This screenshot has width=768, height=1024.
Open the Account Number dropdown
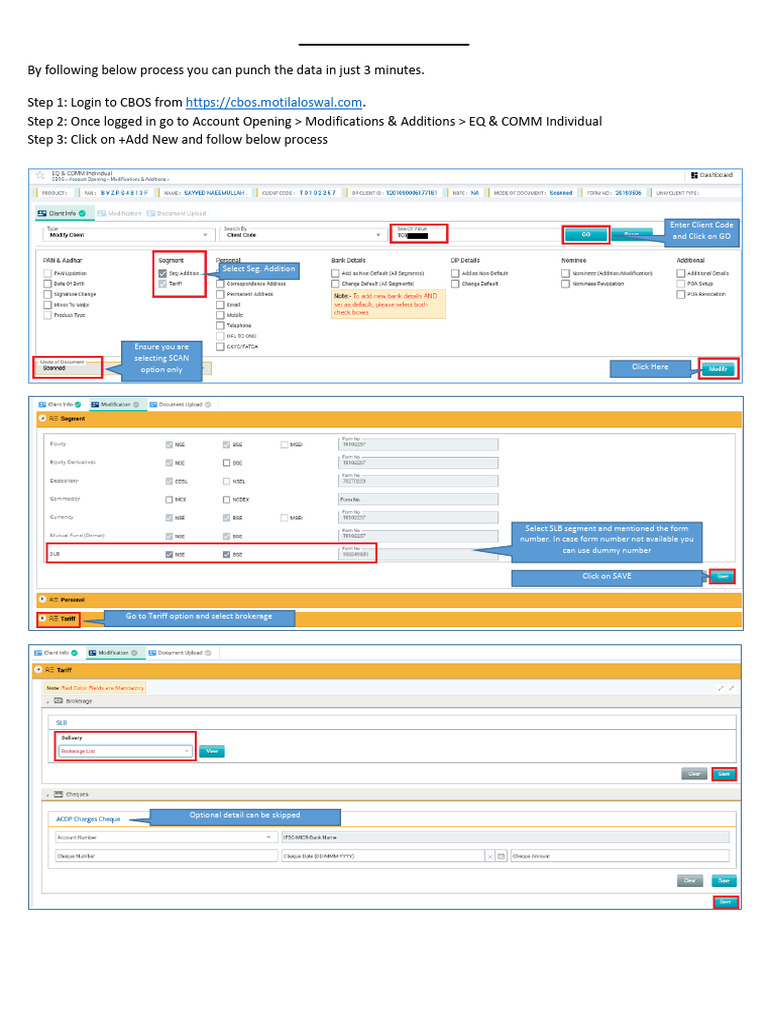165,837
